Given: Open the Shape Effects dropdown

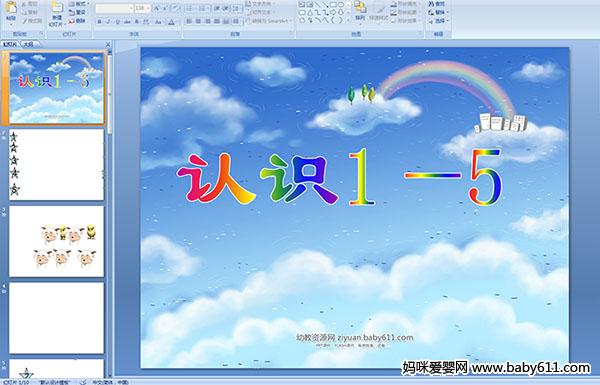Looking at the screenshot, I should tap(404, 21).
